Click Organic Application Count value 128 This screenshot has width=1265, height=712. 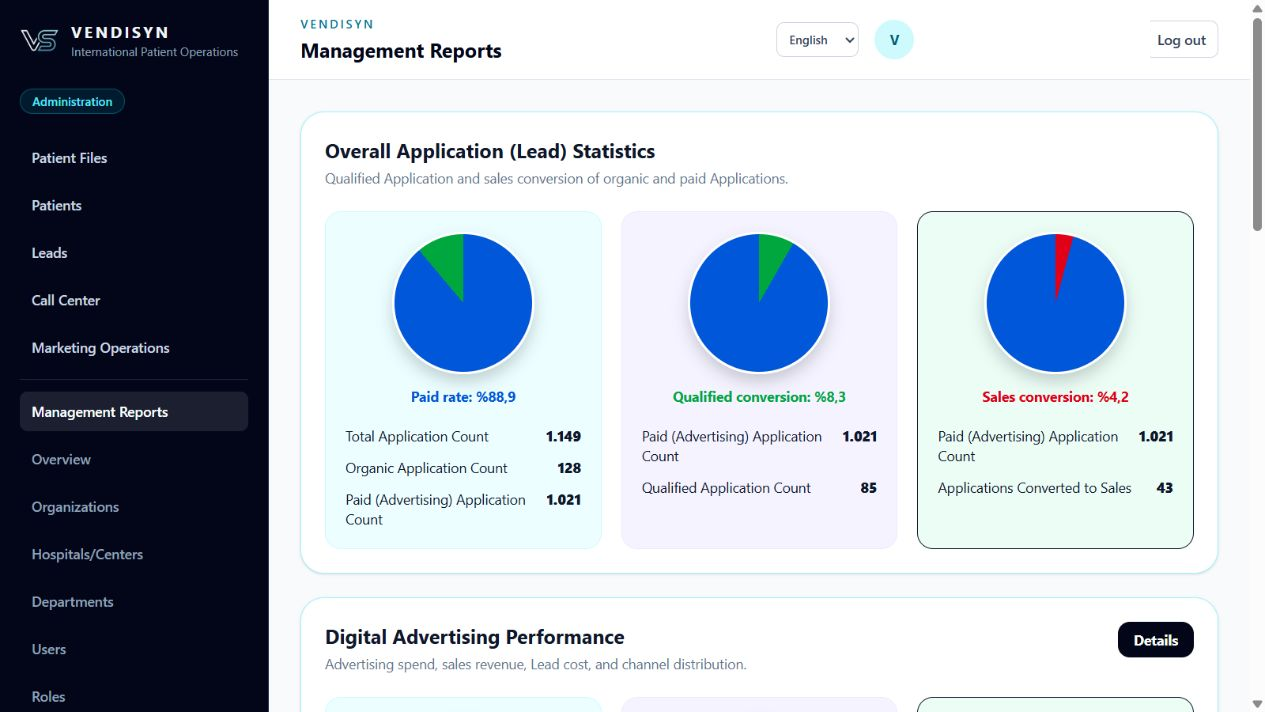tap(569, 468)
